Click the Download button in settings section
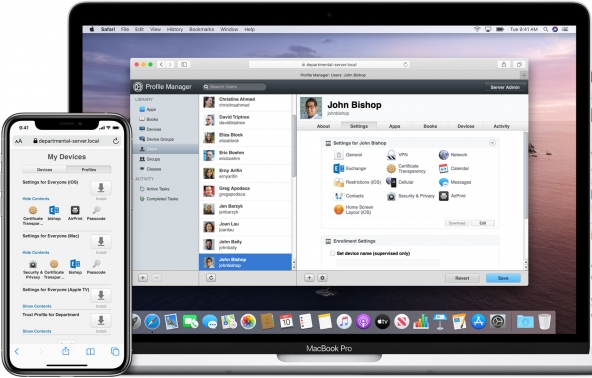The height and width of the screenshot is (378, 592). (x=457, y=223)
